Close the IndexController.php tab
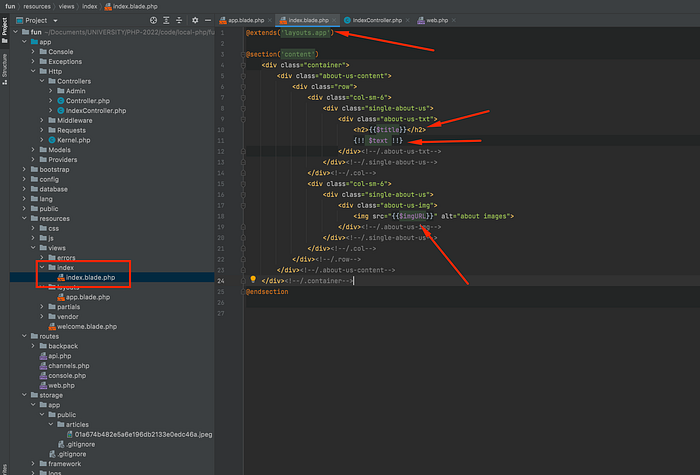The width and height of the screenshot is (700, 475). 408,21
